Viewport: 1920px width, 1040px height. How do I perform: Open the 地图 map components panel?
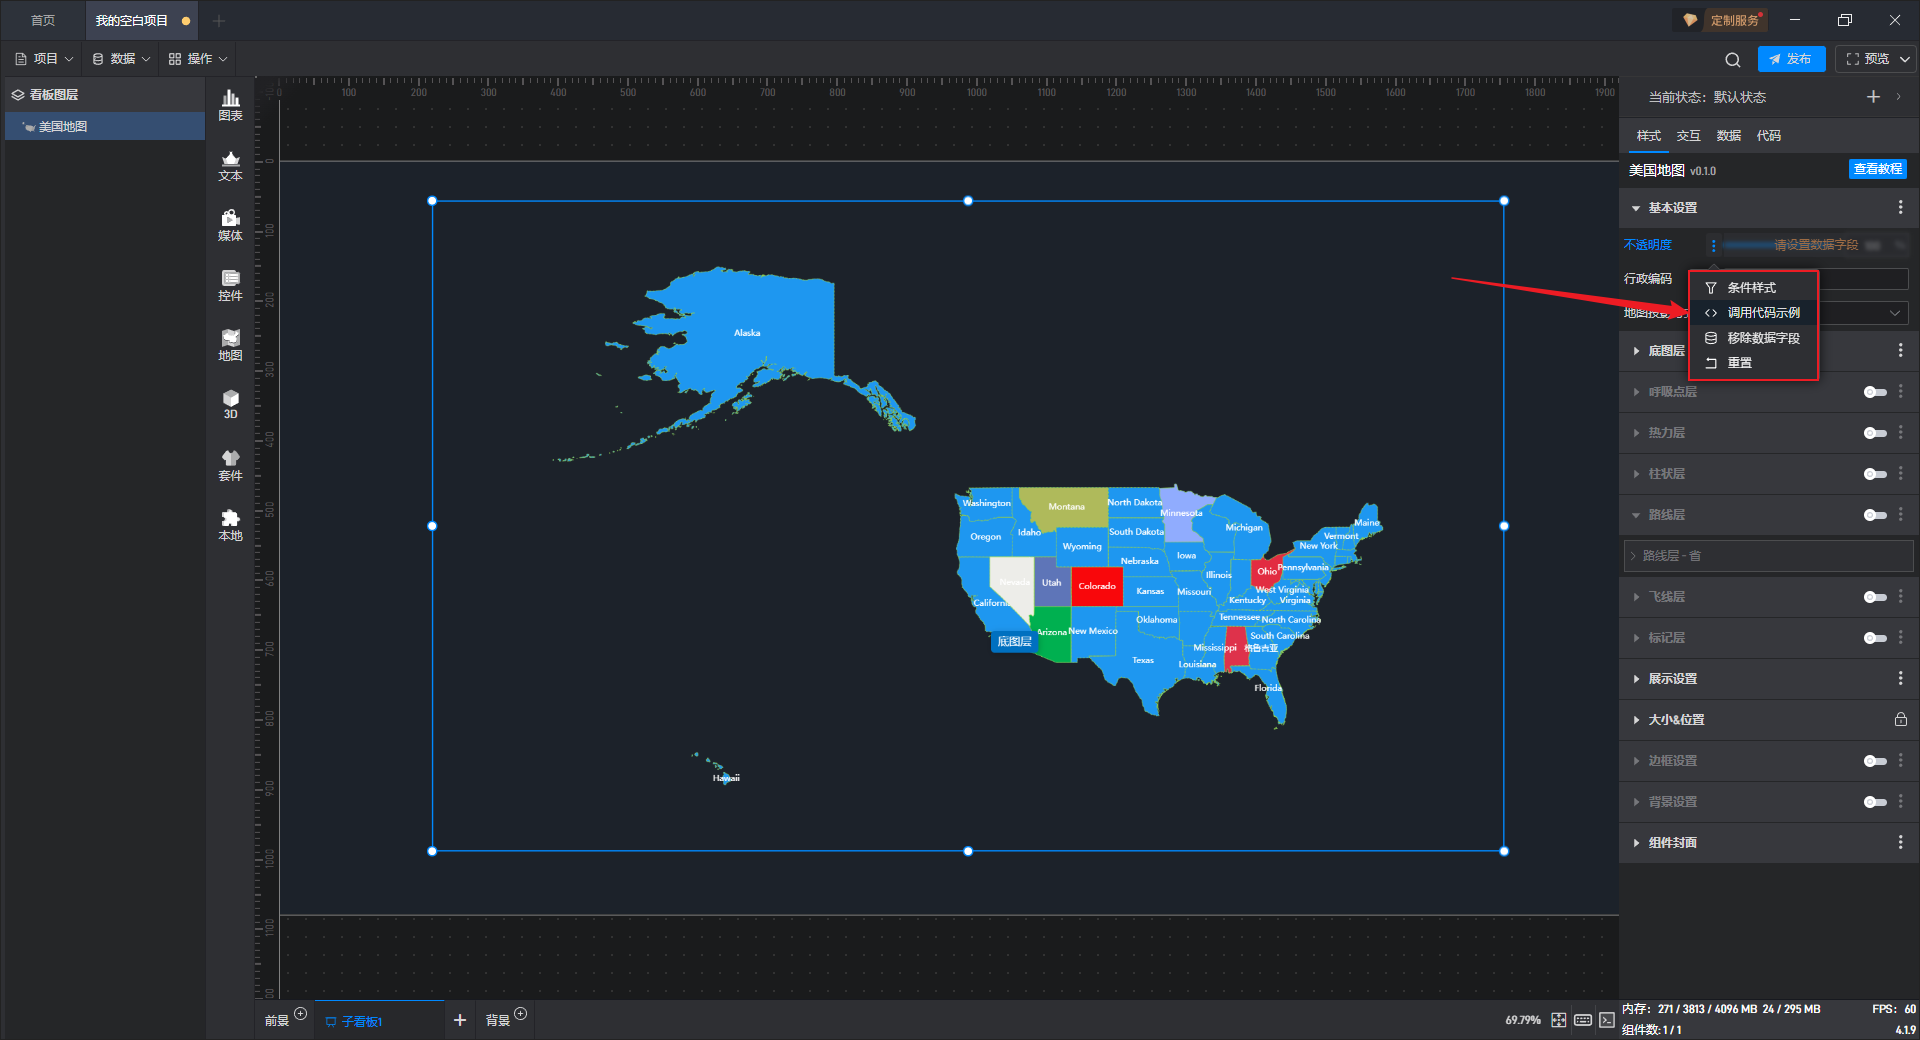pos(230,345)
